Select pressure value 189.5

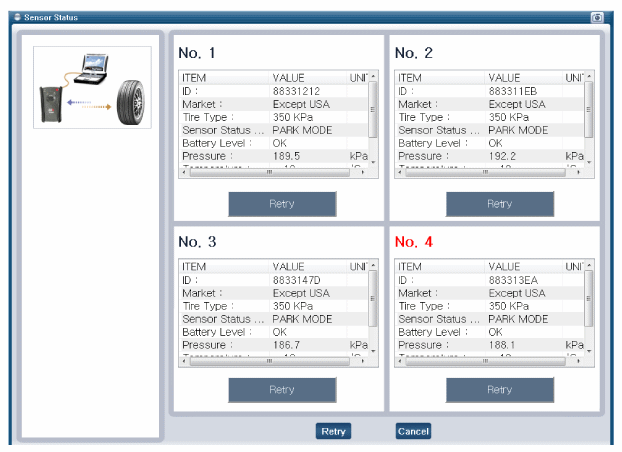tap(286, 156)
